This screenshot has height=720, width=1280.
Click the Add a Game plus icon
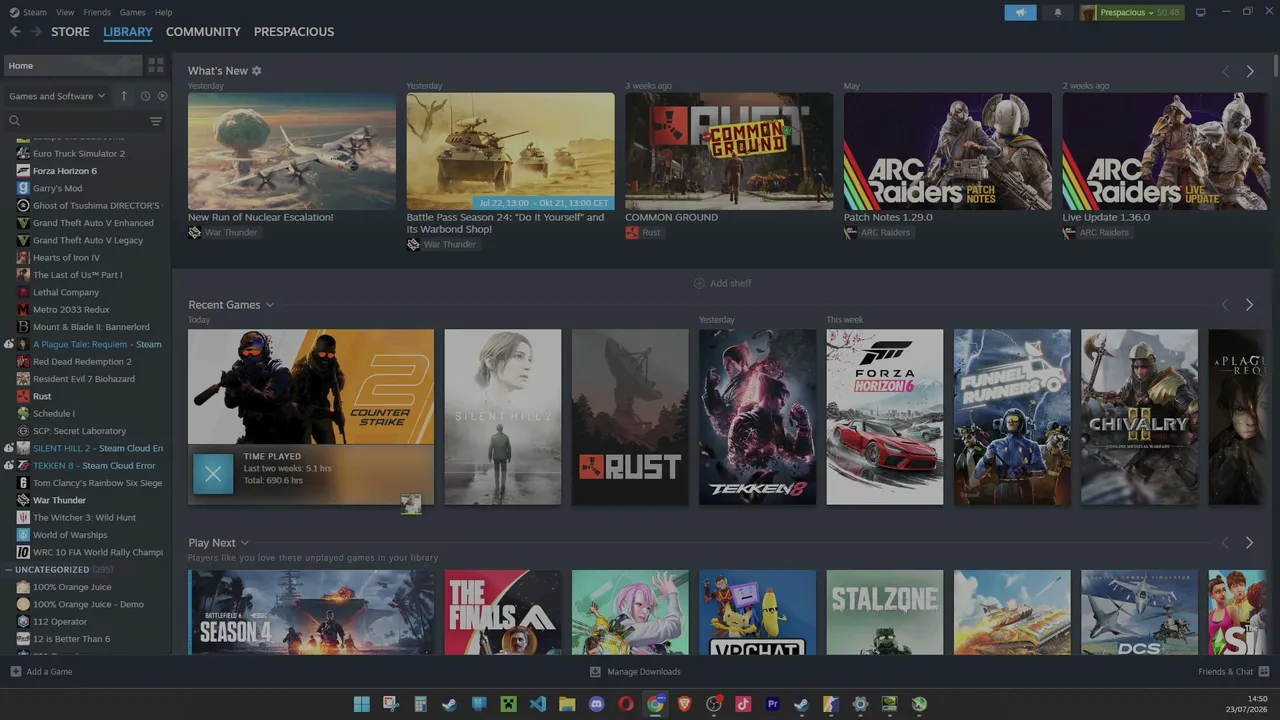15,672
